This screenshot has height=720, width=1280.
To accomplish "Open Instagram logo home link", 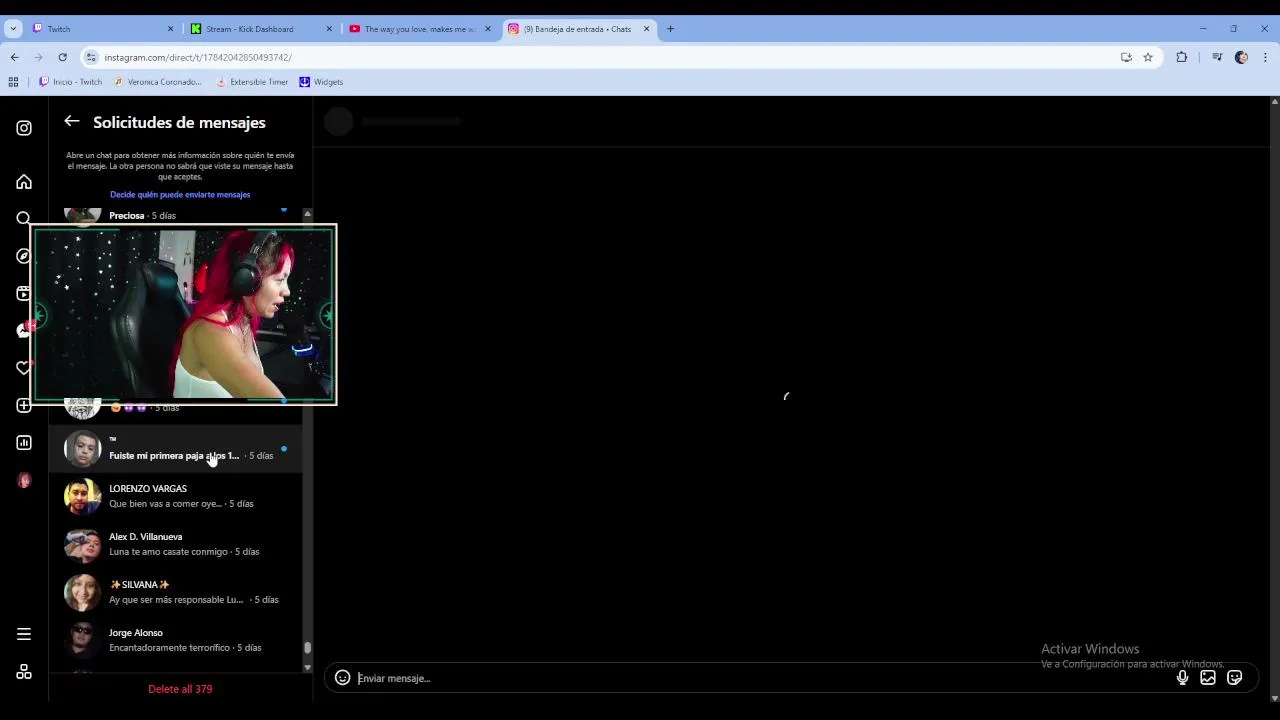I will click(24, 128).
